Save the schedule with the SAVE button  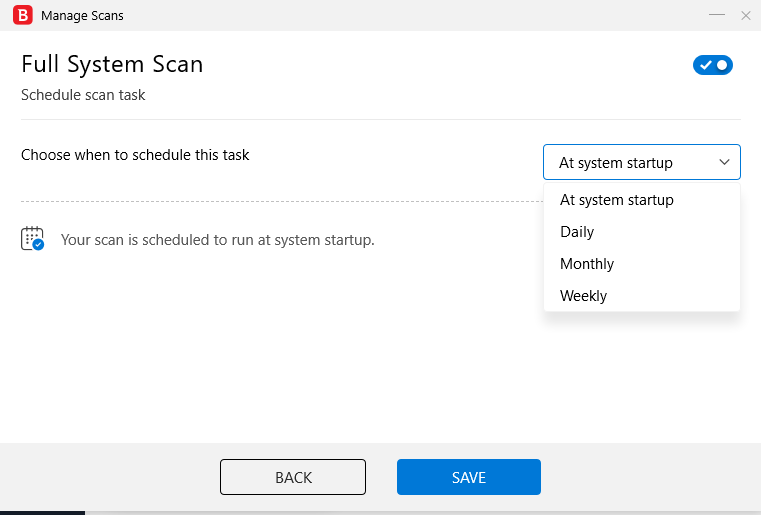tap(469, 477)
